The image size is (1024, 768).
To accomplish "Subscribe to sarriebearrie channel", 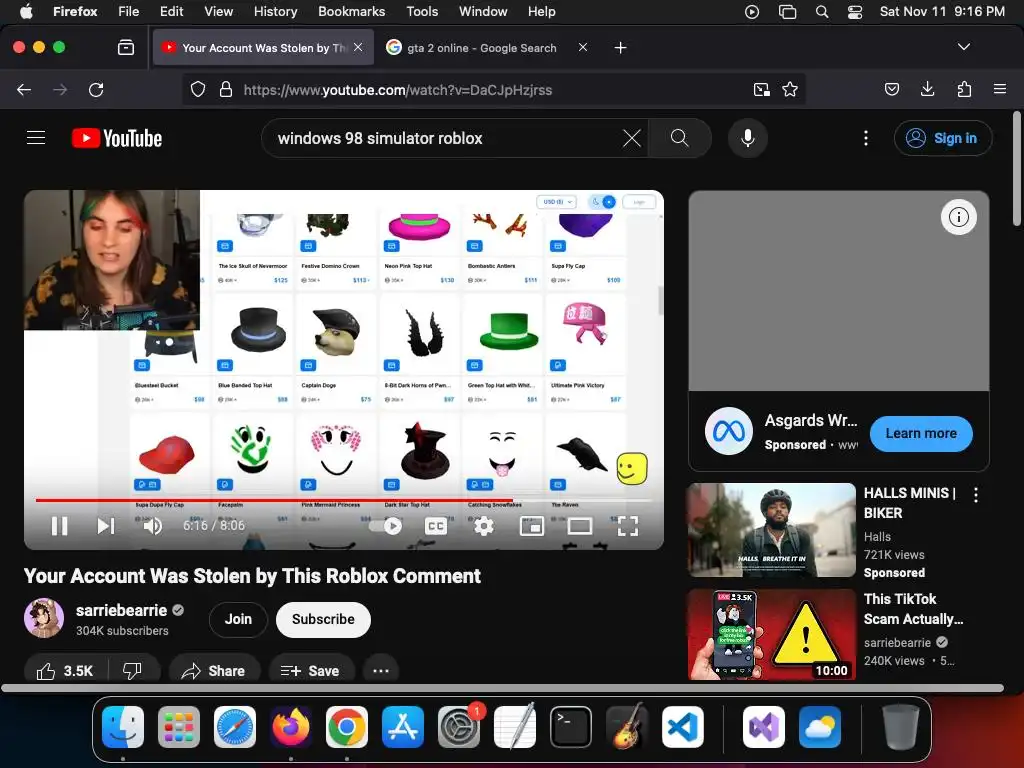I will pos(323,619).
